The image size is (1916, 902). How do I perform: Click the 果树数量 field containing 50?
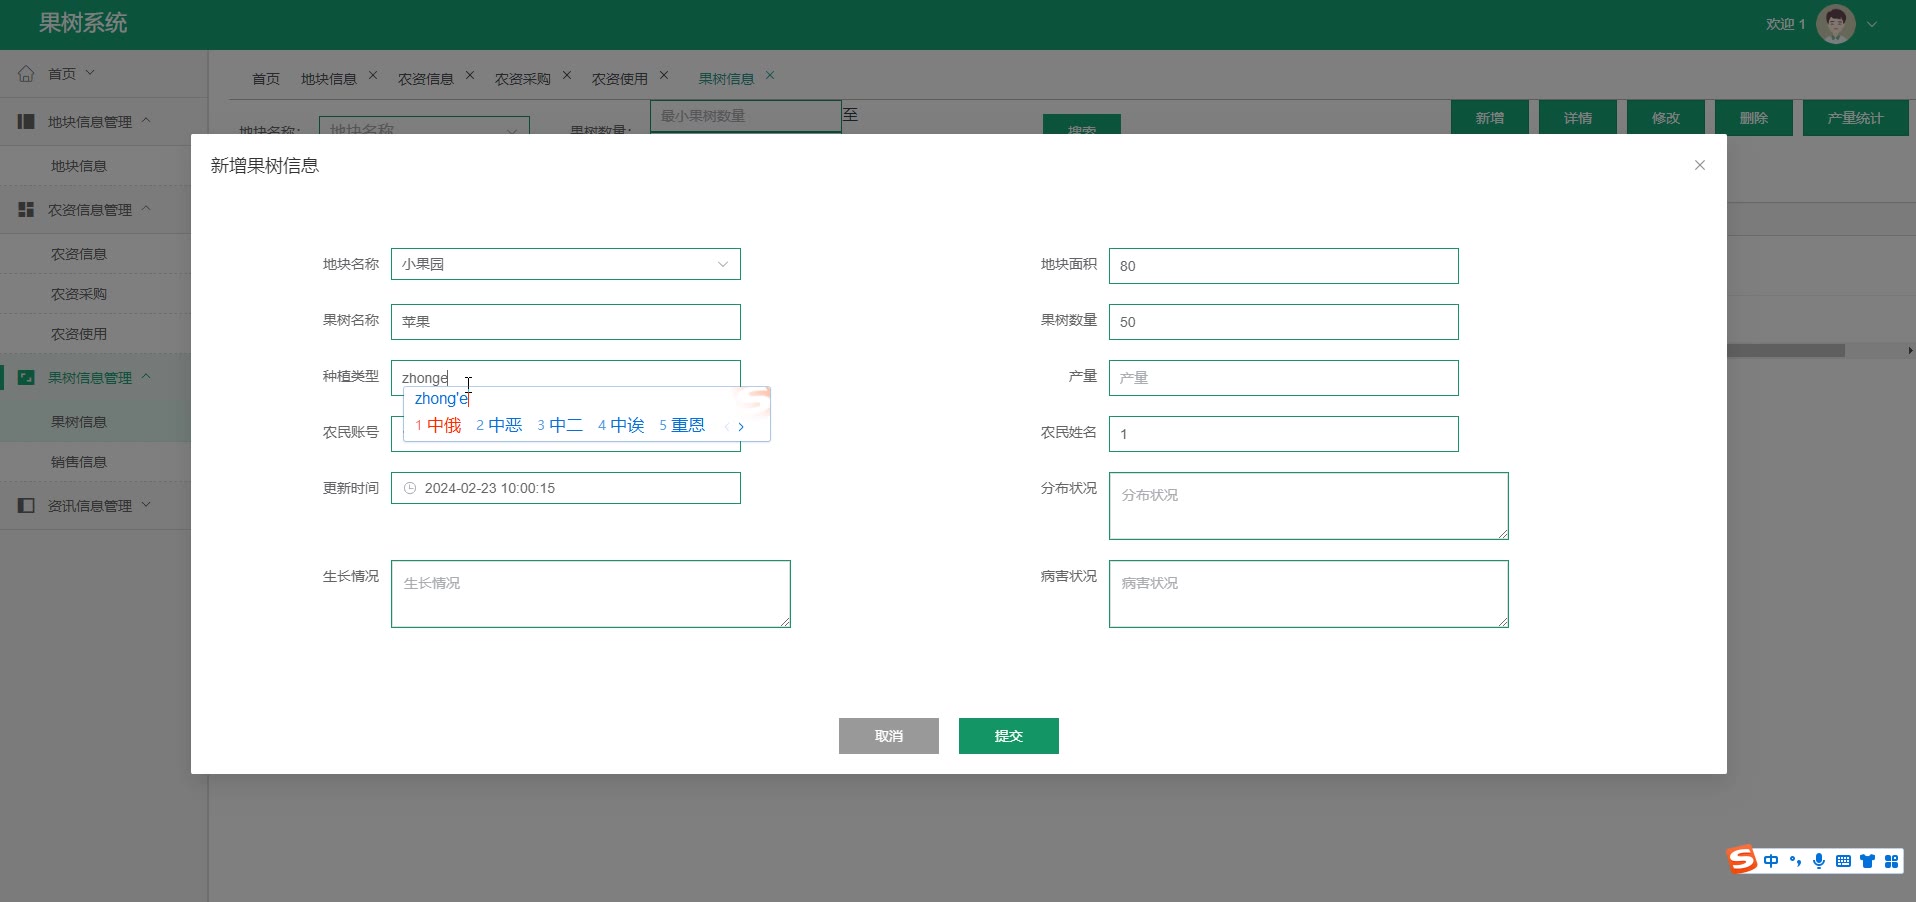click(x=1283, y=322)
